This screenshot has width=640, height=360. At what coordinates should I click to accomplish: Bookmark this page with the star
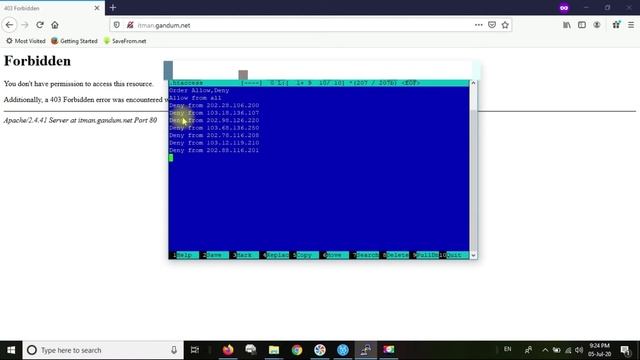pyautogui.click(x=505, y=25)
